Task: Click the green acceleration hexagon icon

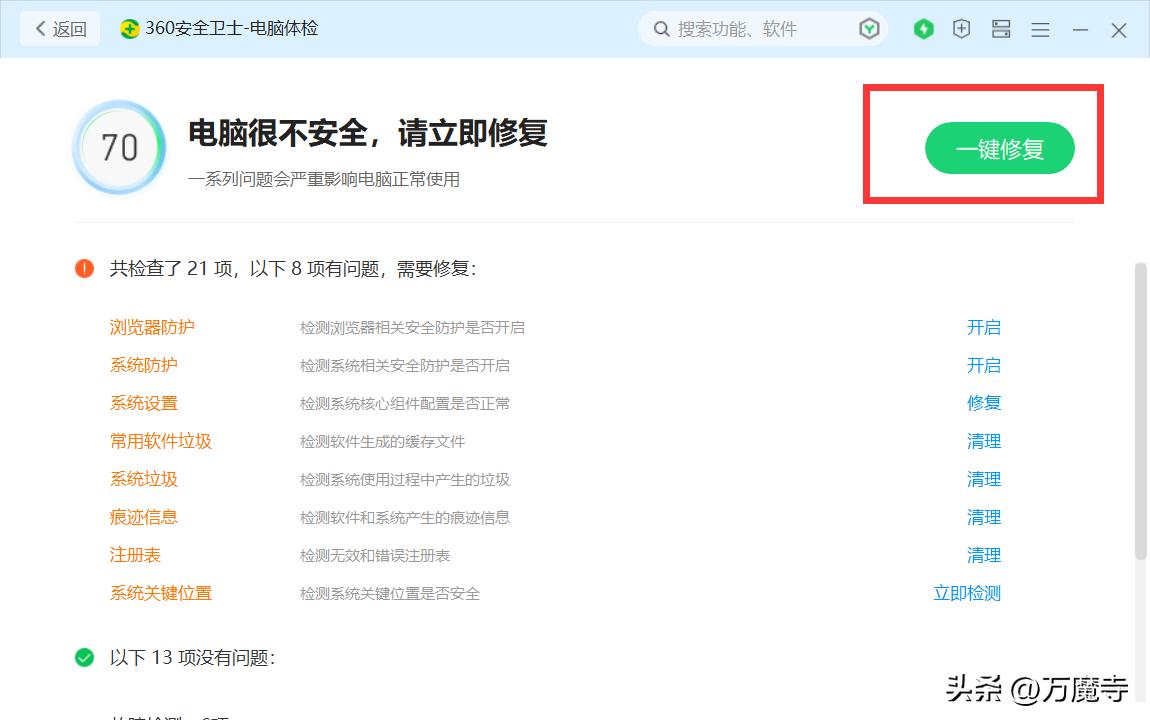Action: pos(922,29)
